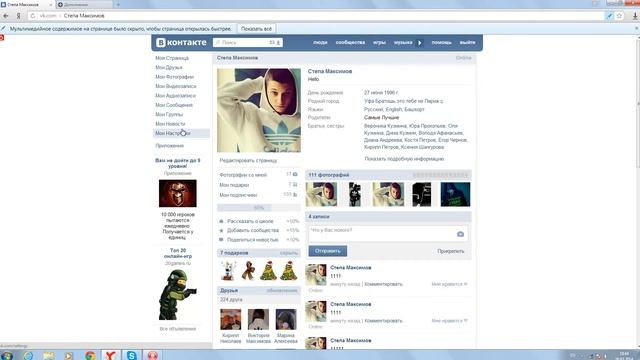
Task: Open Skype from the taskbar
Action: [x=131, y=355]
